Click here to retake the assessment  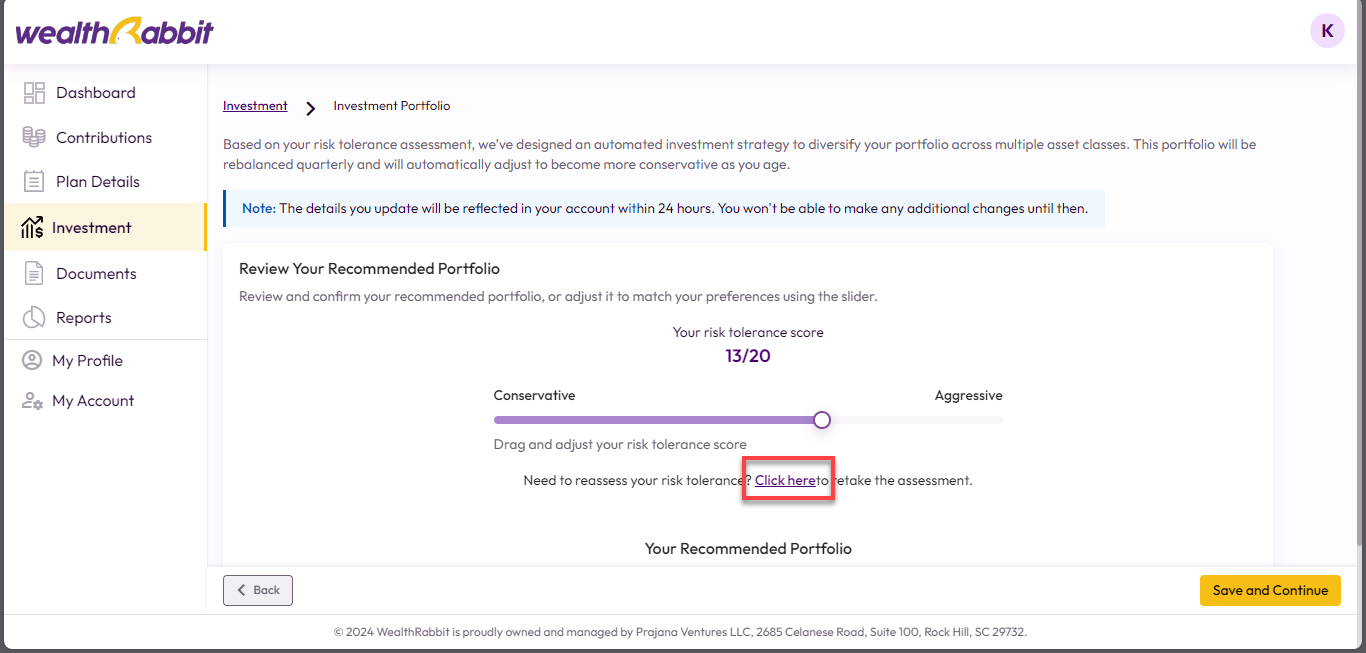point(785,481)
